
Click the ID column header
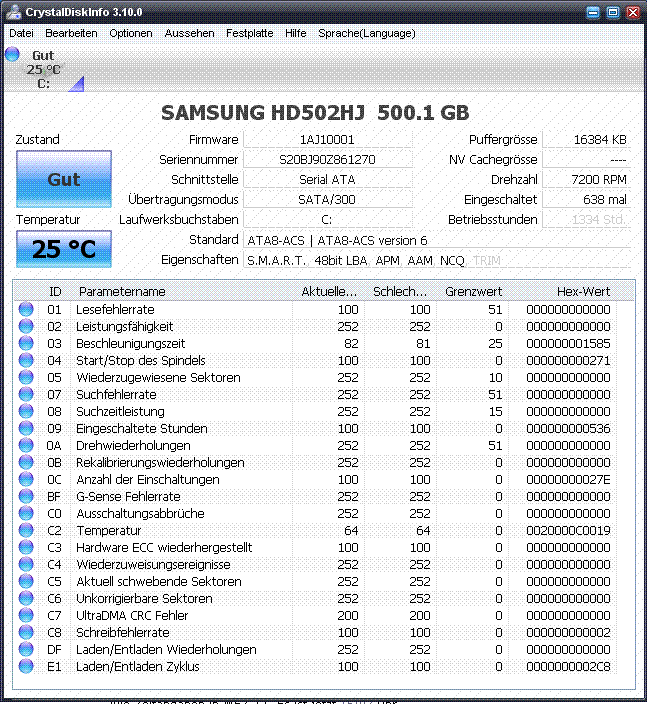pos(54,291)
